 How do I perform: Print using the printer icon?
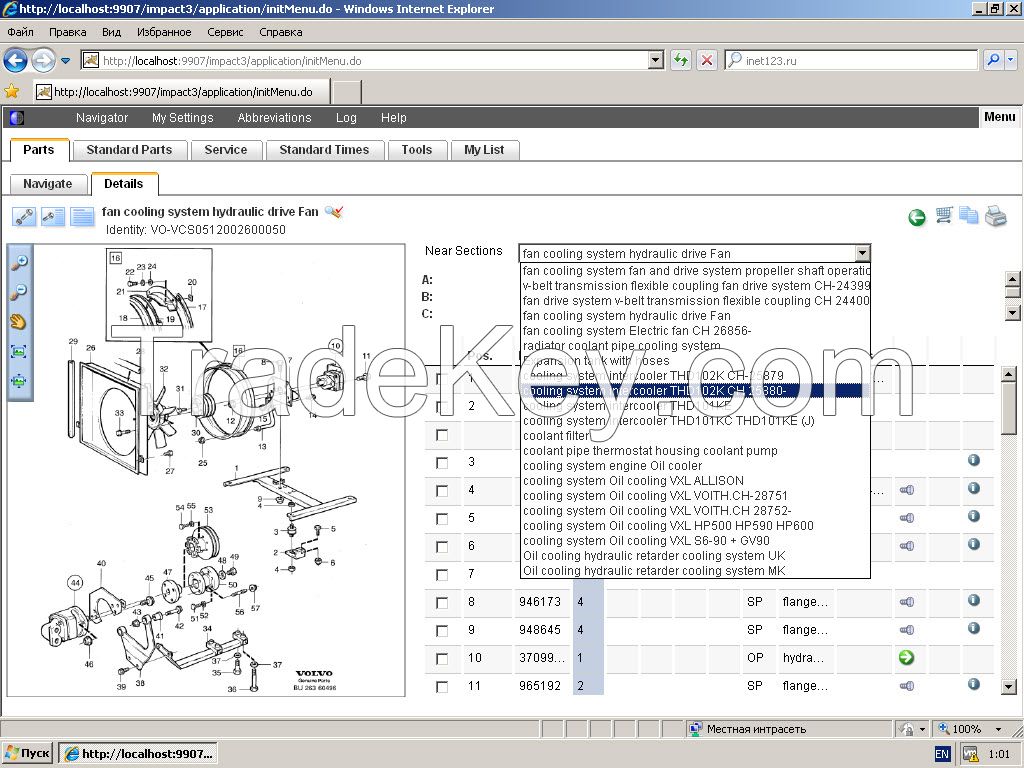click(995, 216)
